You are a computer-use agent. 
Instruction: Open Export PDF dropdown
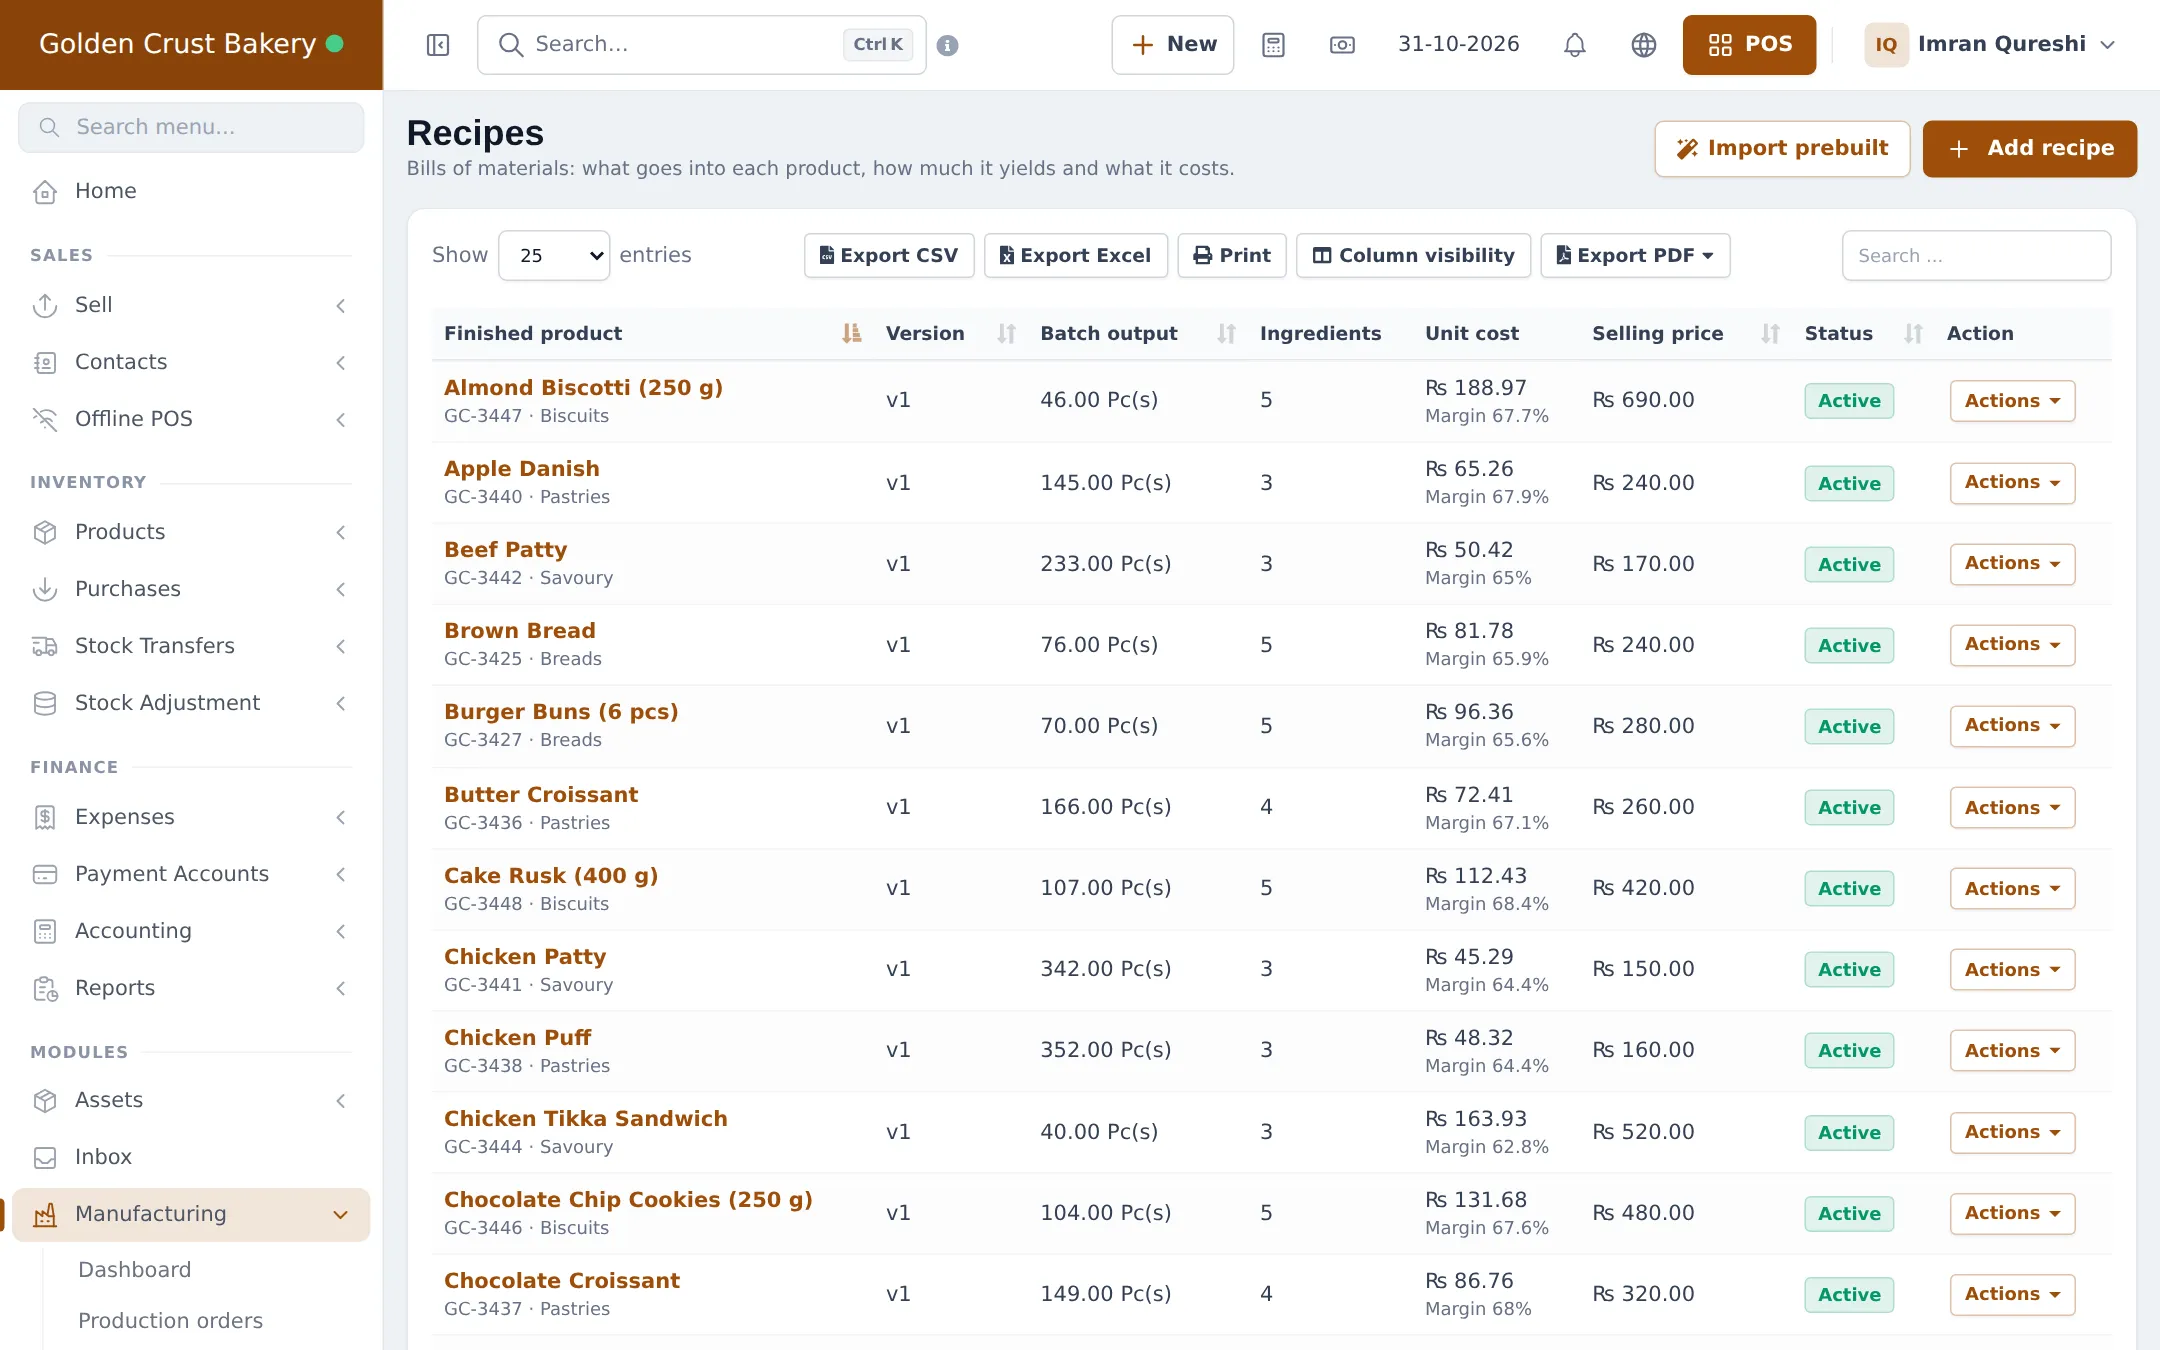coord(1635,255)
